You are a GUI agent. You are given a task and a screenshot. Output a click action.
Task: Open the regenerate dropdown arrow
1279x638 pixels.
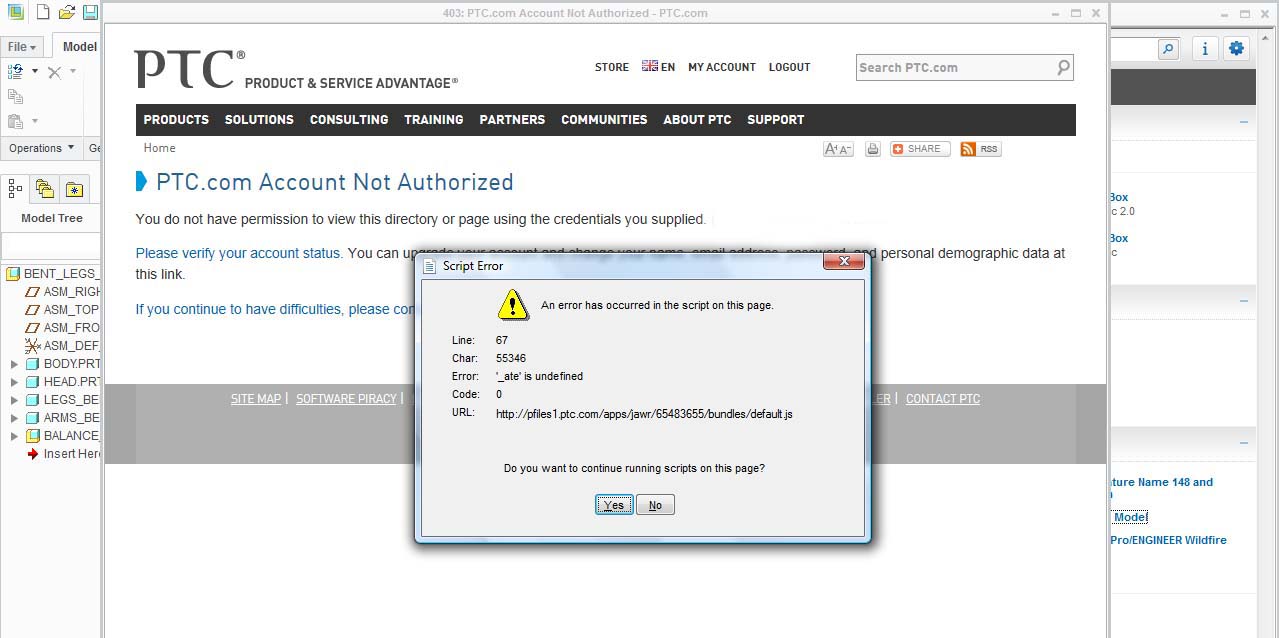point(35,71)
